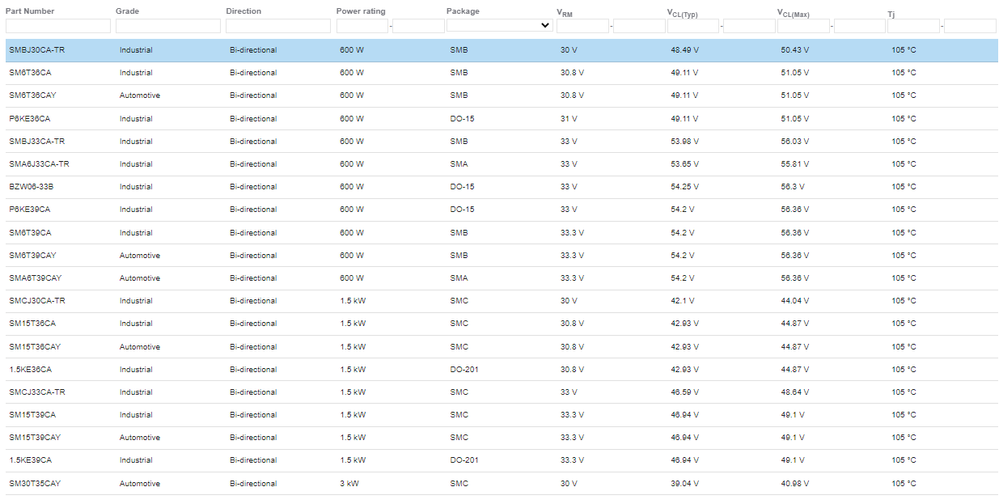Focus the Direction filter input box
The width and height of the screenshot is (999, 500).
point(278,26)
